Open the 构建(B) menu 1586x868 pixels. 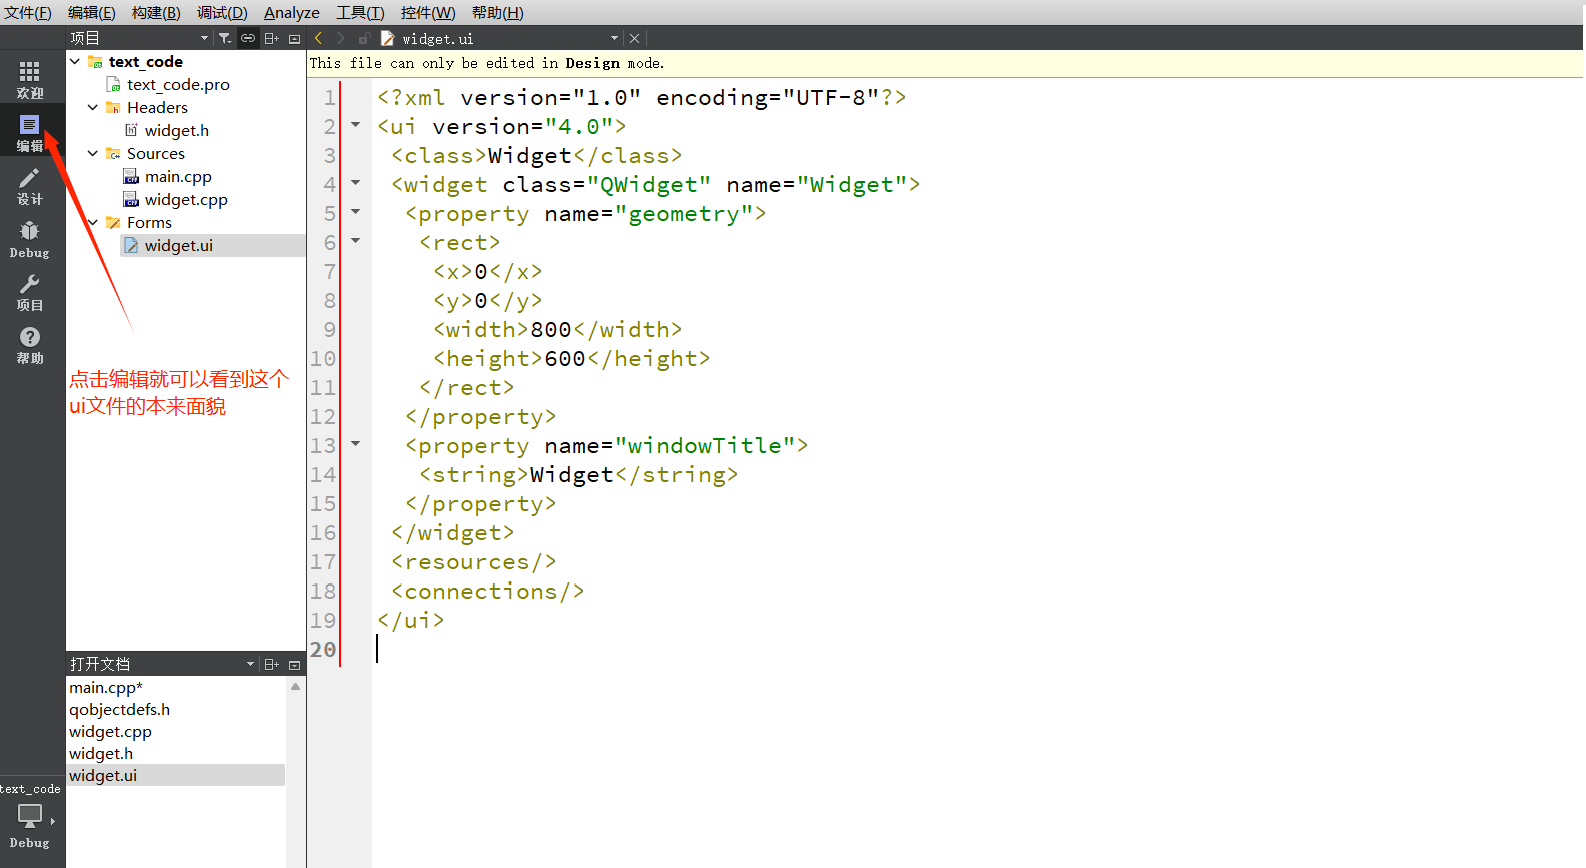click(156, 12)
